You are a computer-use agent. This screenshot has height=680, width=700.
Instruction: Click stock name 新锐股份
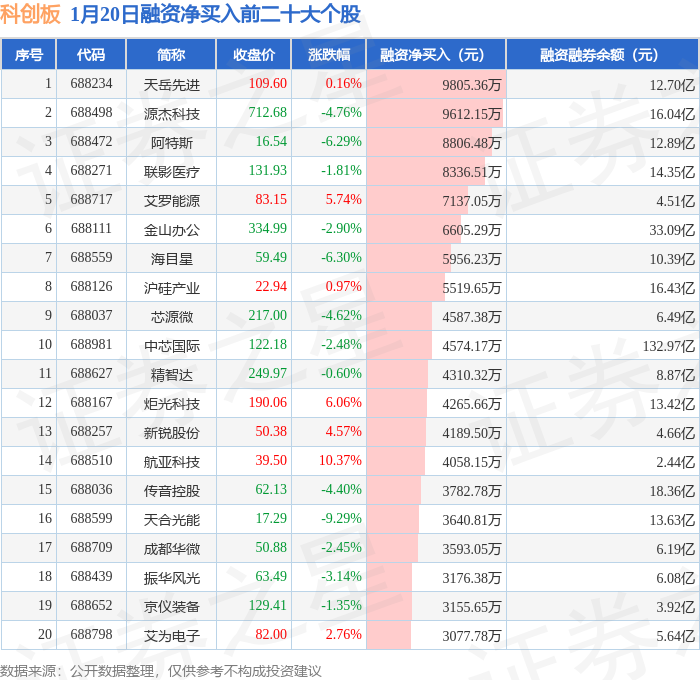coord(171,433)
